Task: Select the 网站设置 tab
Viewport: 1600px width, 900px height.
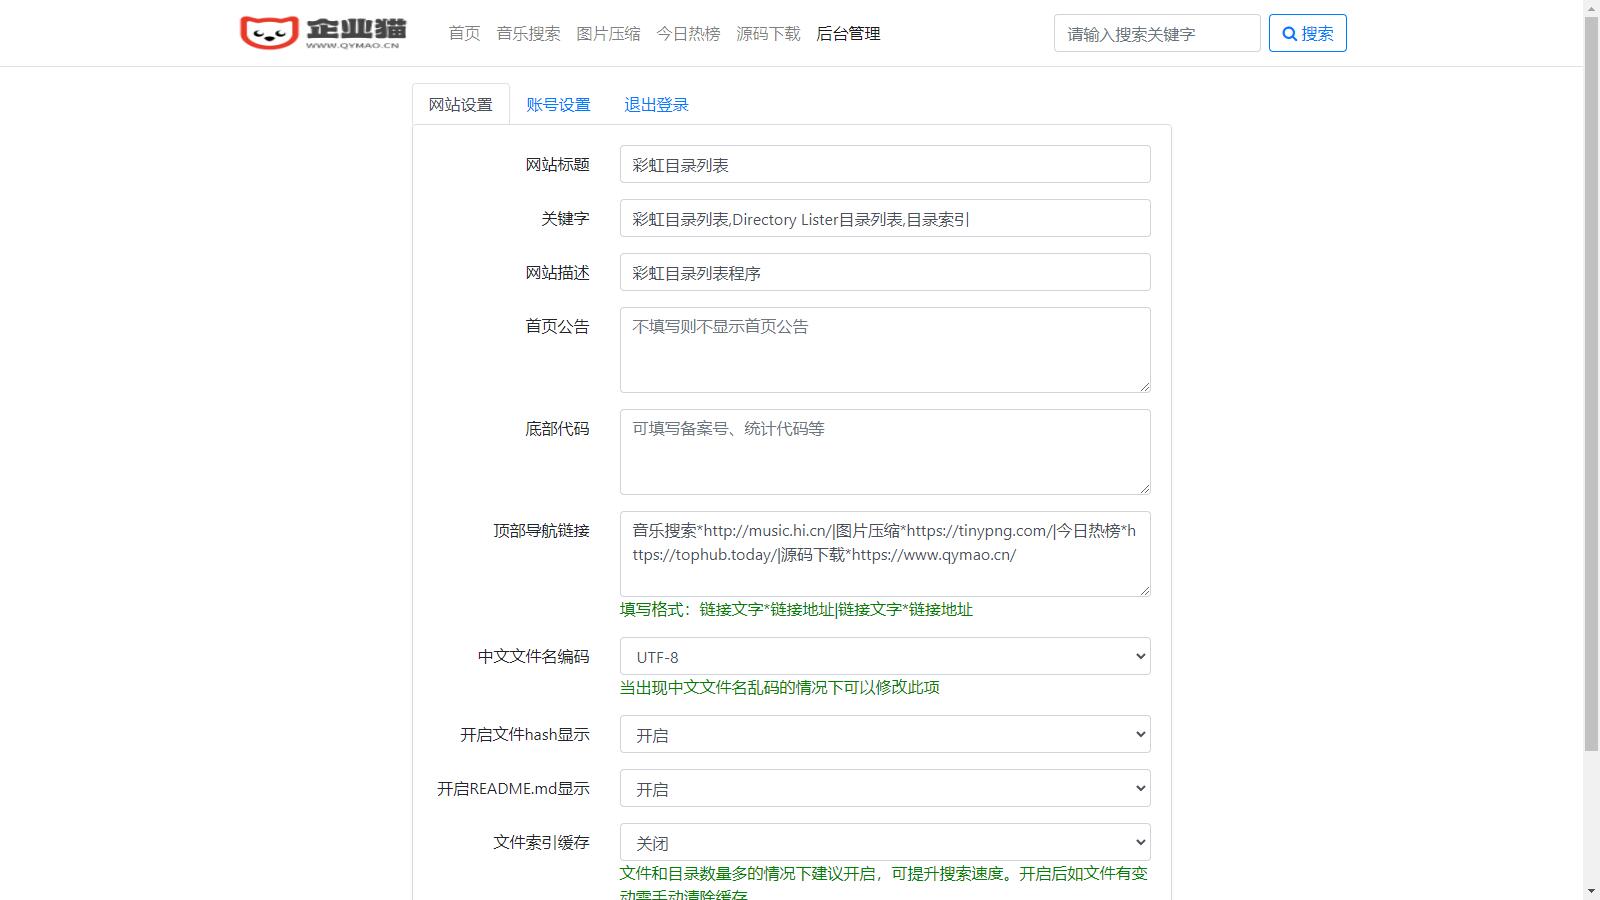Action: click(461, 105)
